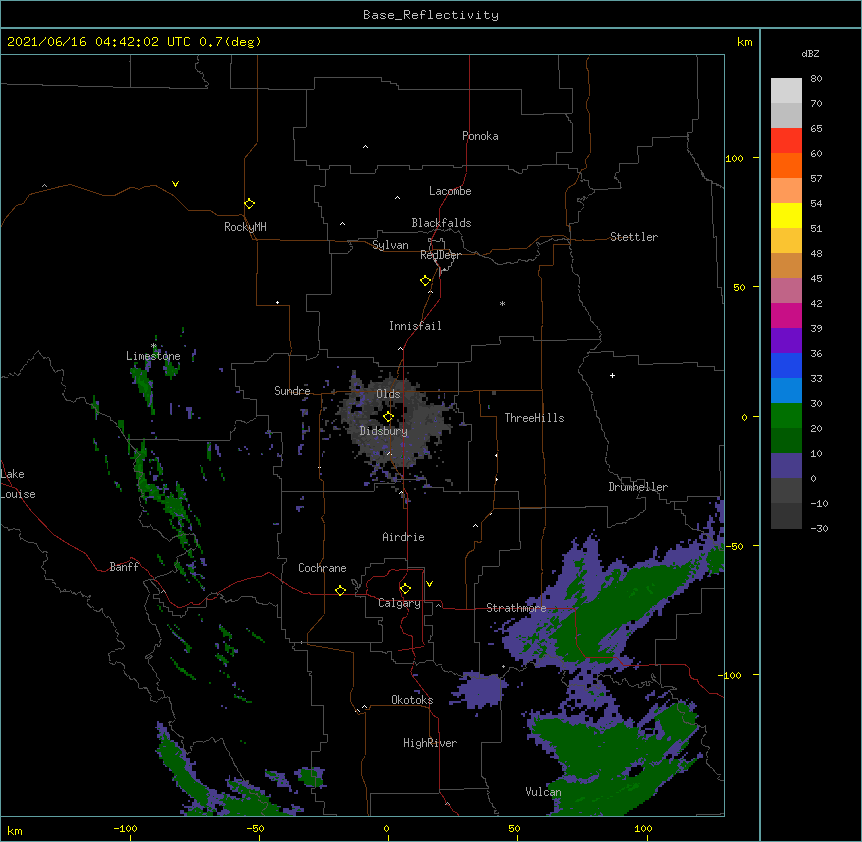
Task: Click the -30 value on the dBZ scale
Action: click(819, 529)
